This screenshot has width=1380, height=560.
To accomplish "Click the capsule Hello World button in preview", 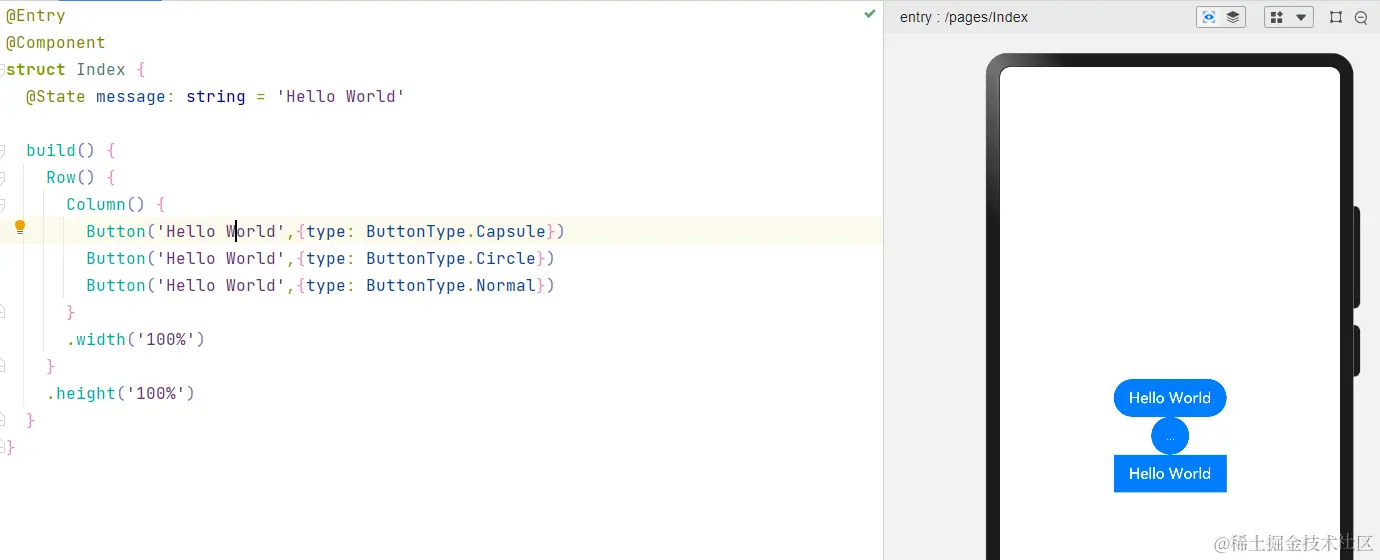I will [1169, 398].
